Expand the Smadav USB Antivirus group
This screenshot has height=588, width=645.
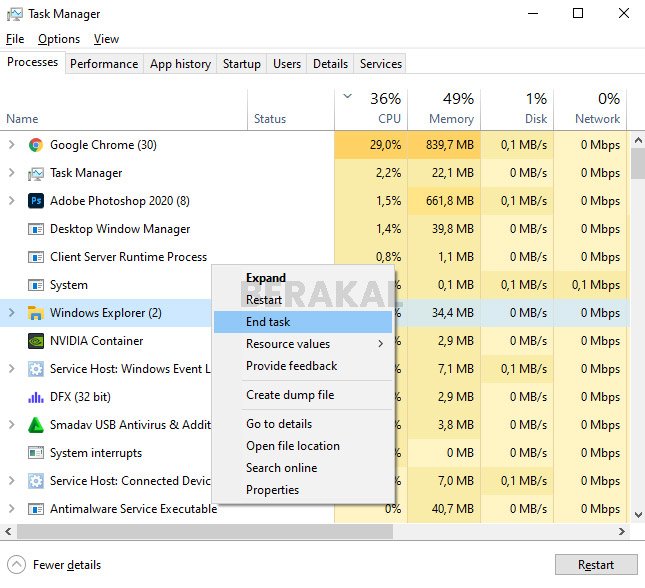pyautogui.click(x=12, y=425)
